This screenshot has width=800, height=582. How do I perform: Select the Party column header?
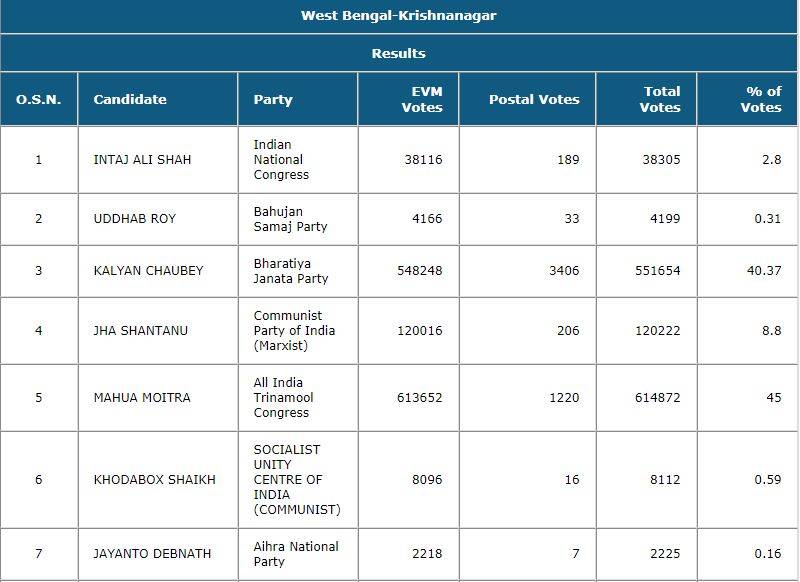pyautogui.click(x=273, y=99)
